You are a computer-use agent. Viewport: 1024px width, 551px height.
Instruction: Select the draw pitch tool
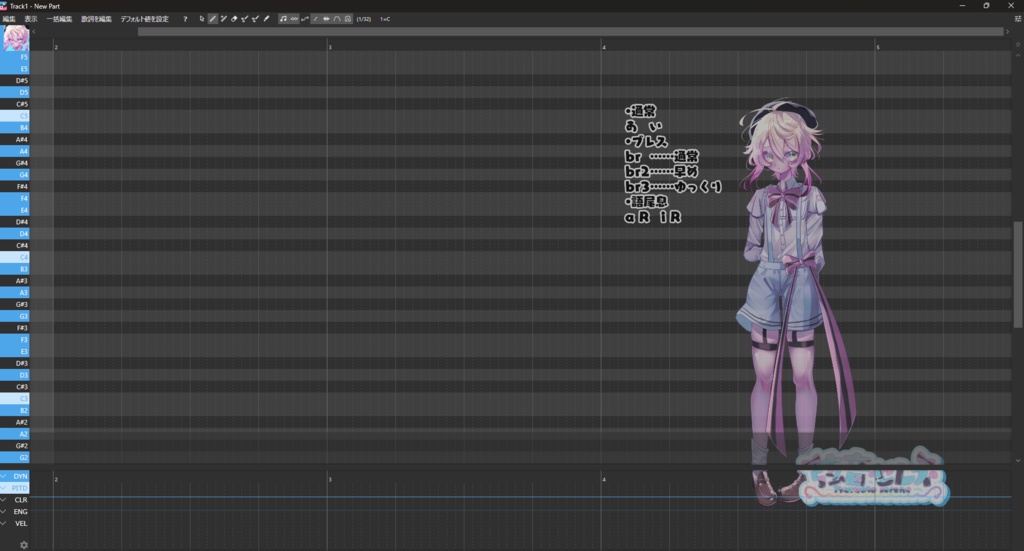click(x=245, y=19)
